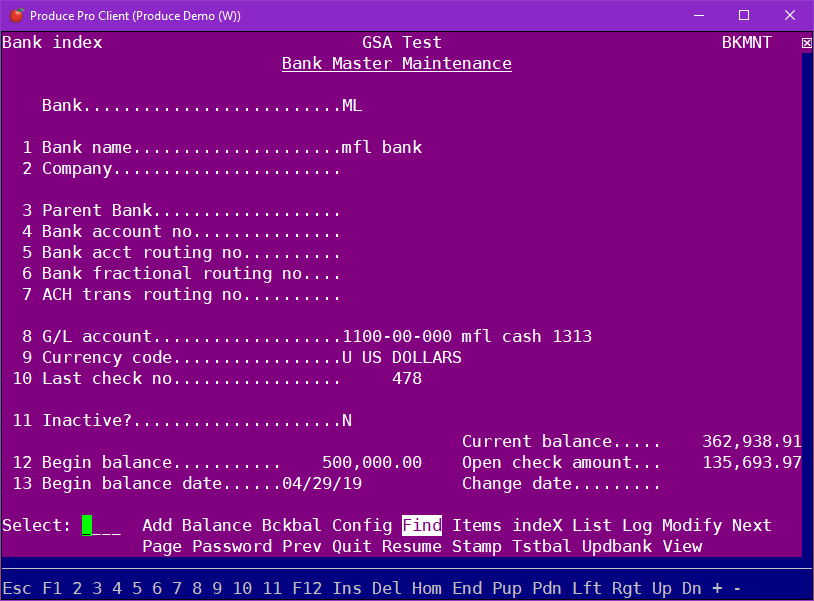Viewport: 814px width, 601px height.
Task: Click the Bank account no field label
Action: (x=117, y=231)
